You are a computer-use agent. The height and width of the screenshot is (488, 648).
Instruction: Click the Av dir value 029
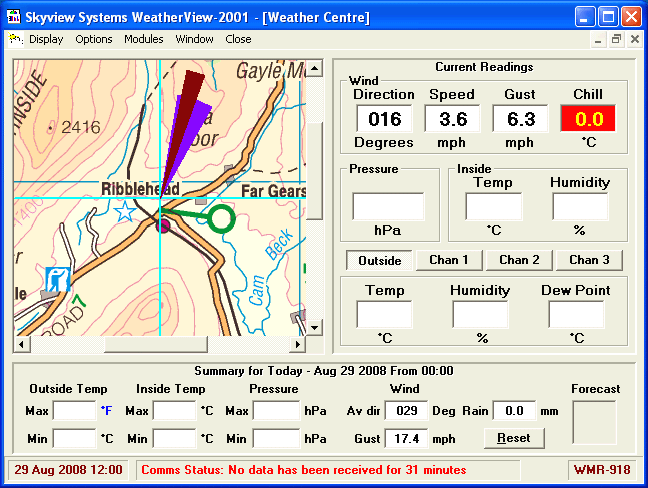coord(407,411)
